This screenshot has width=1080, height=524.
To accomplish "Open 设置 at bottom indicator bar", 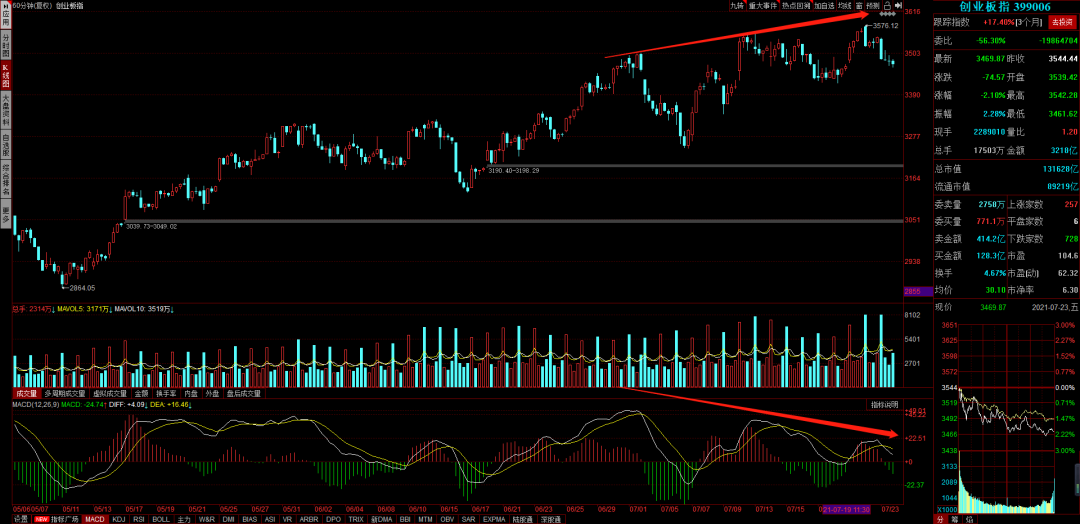I will click(21, 519).
